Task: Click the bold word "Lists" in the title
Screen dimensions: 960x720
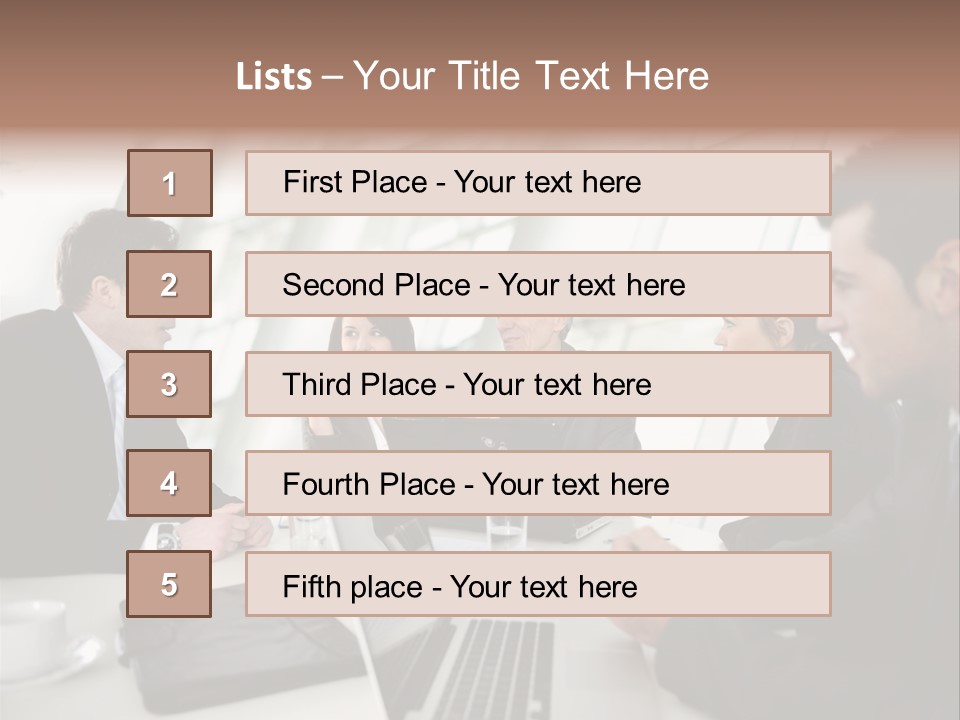Action: point(273,77)
